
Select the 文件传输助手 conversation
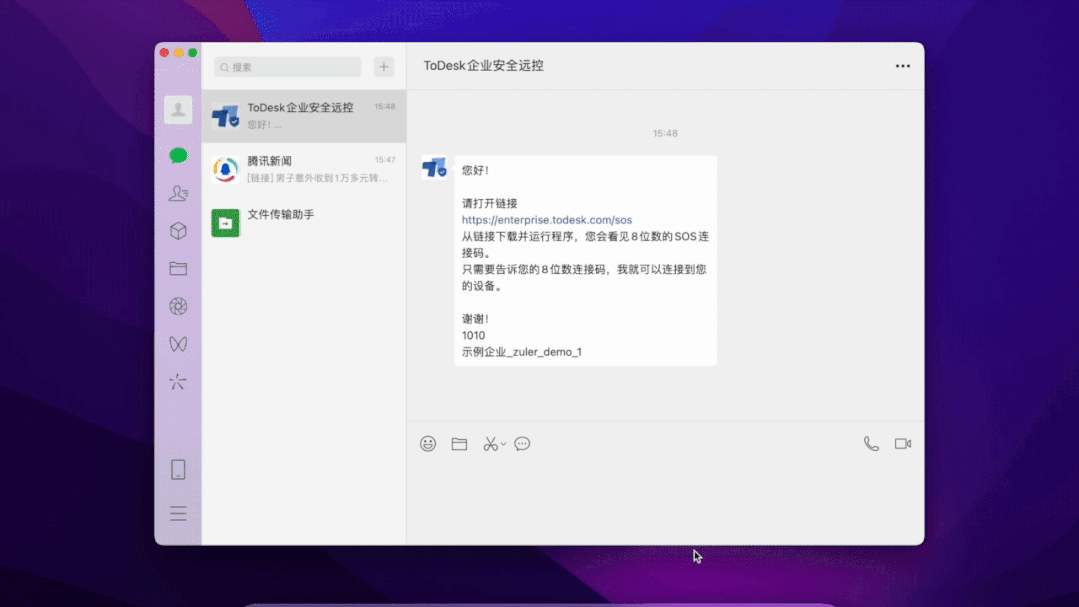[x=304, y=222]
